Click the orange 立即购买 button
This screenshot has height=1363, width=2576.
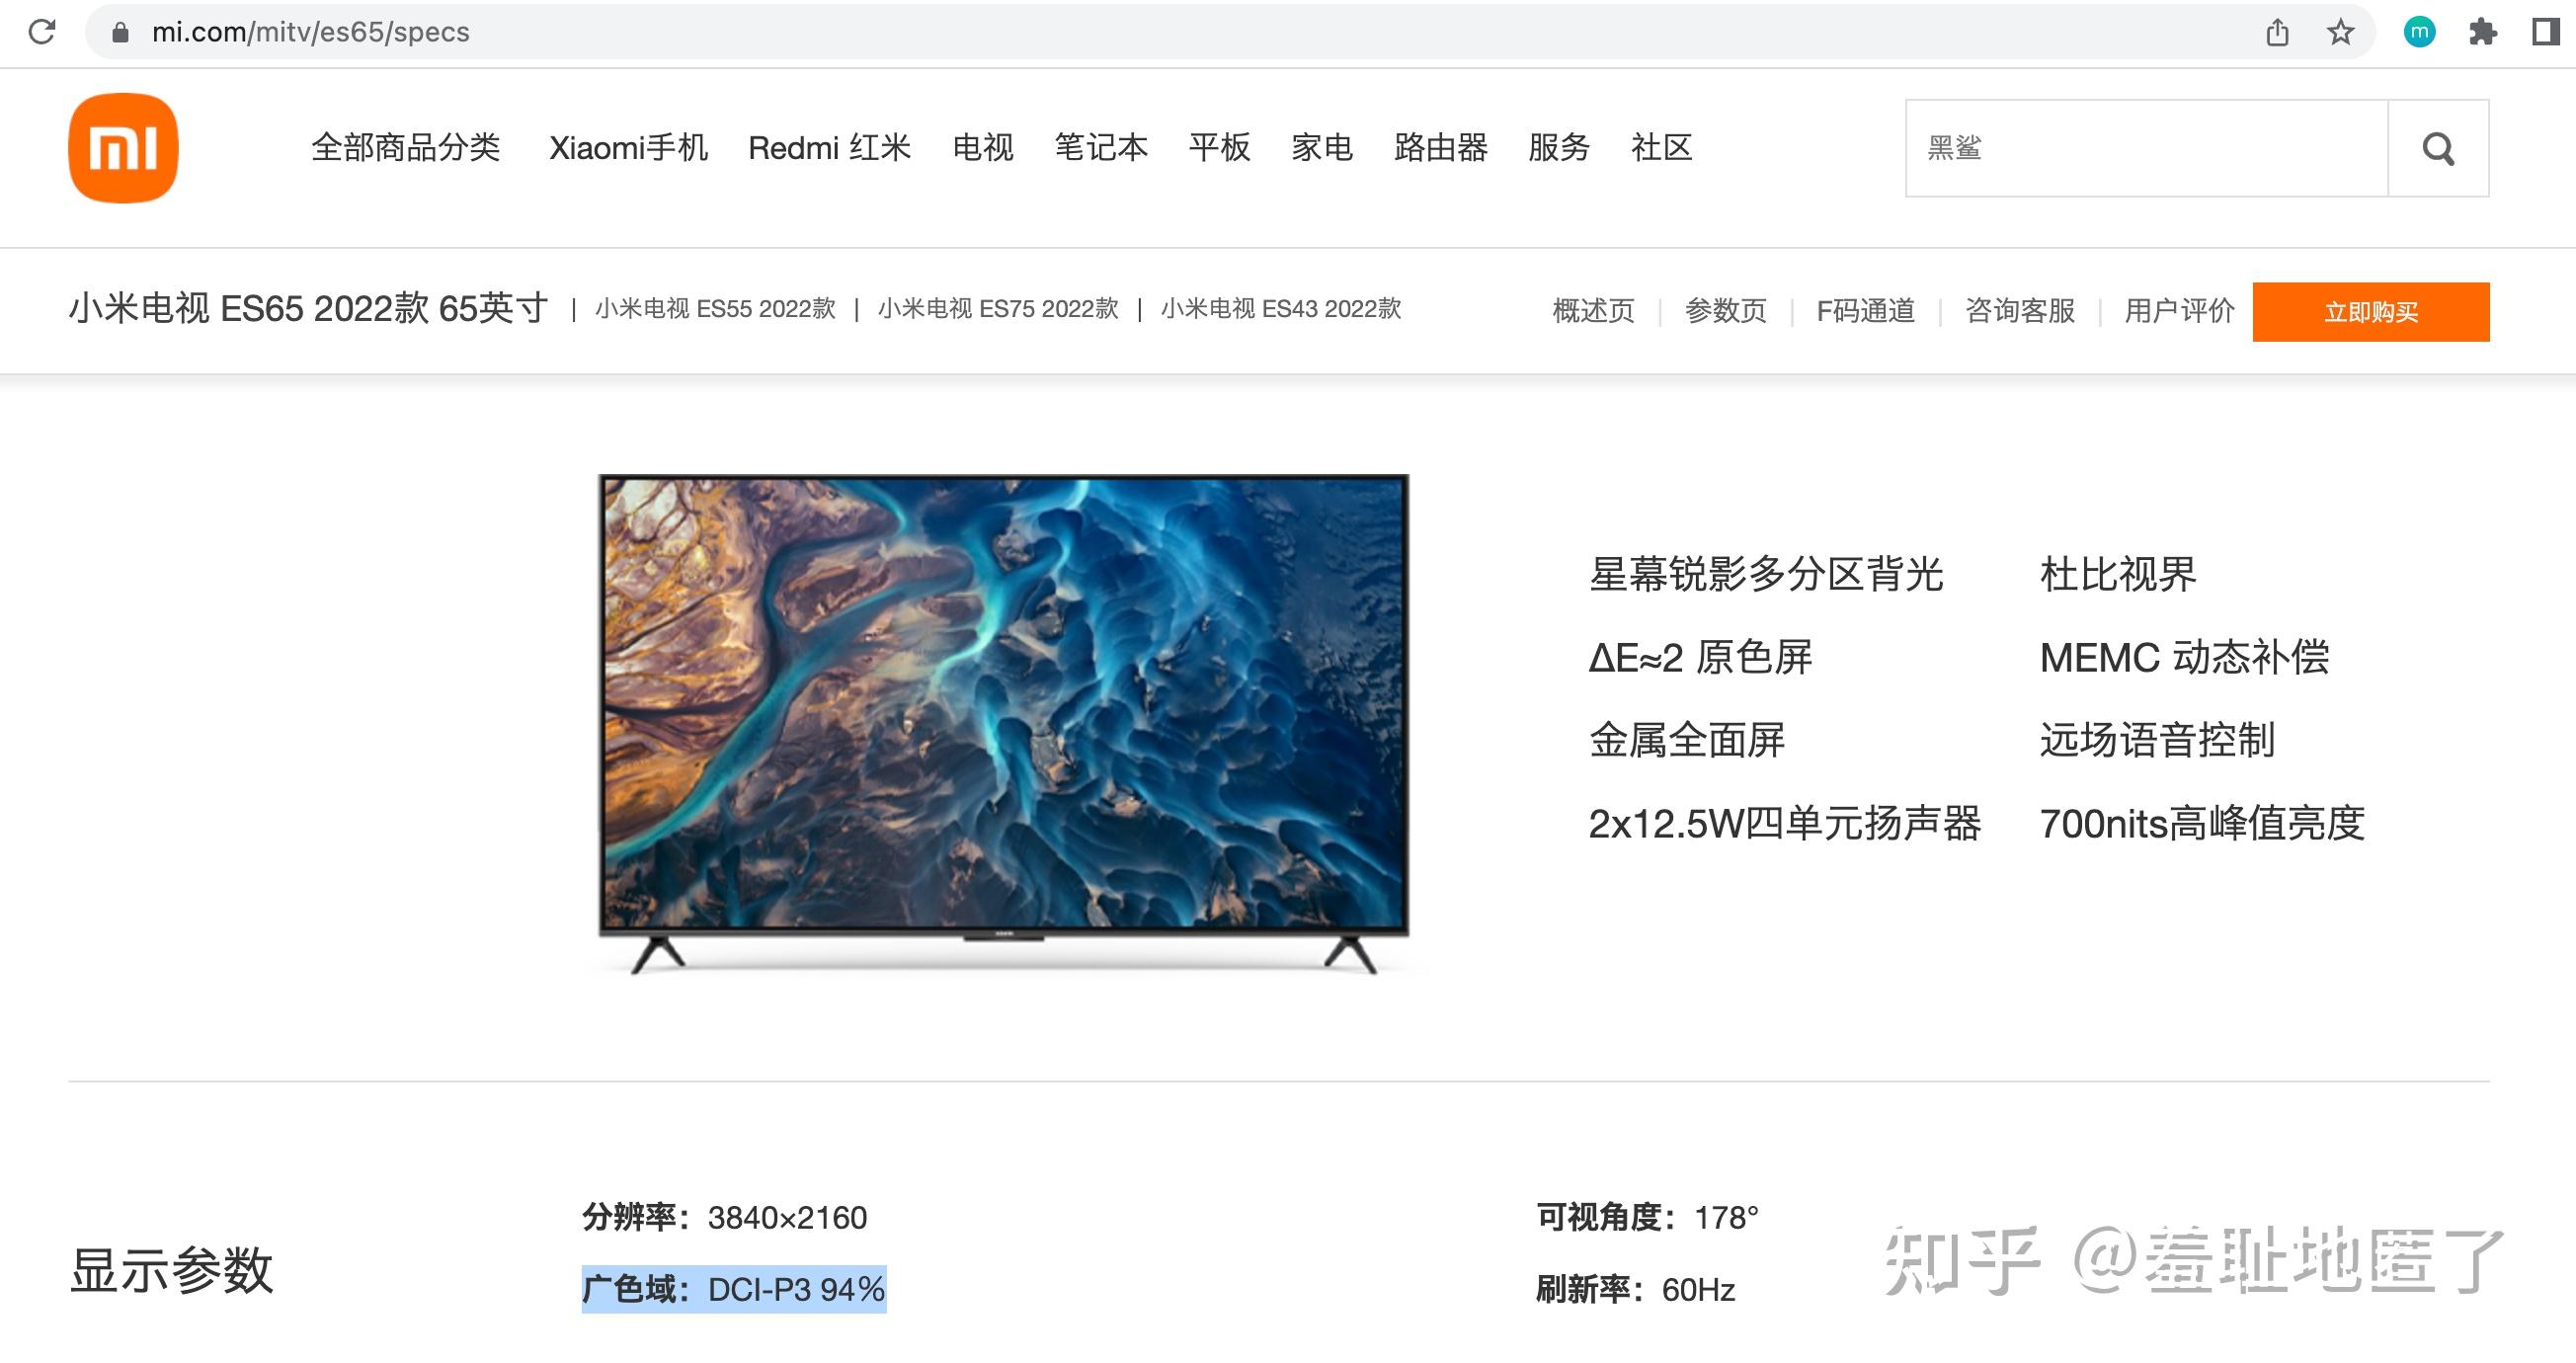pos(2371,312)
